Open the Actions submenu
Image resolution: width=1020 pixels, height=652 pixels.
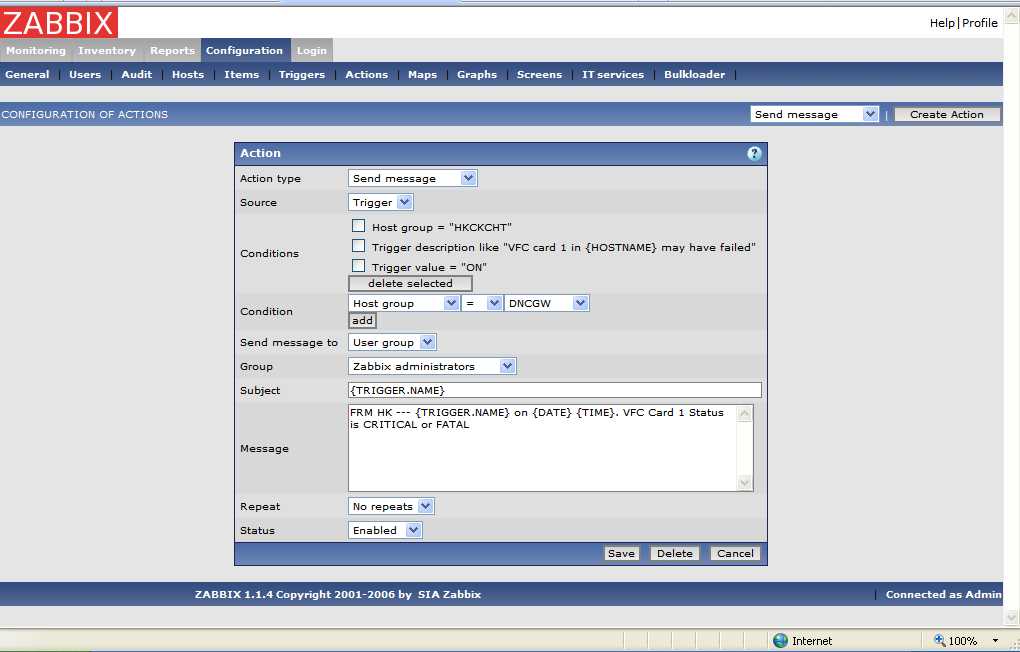tap(367, 75)
